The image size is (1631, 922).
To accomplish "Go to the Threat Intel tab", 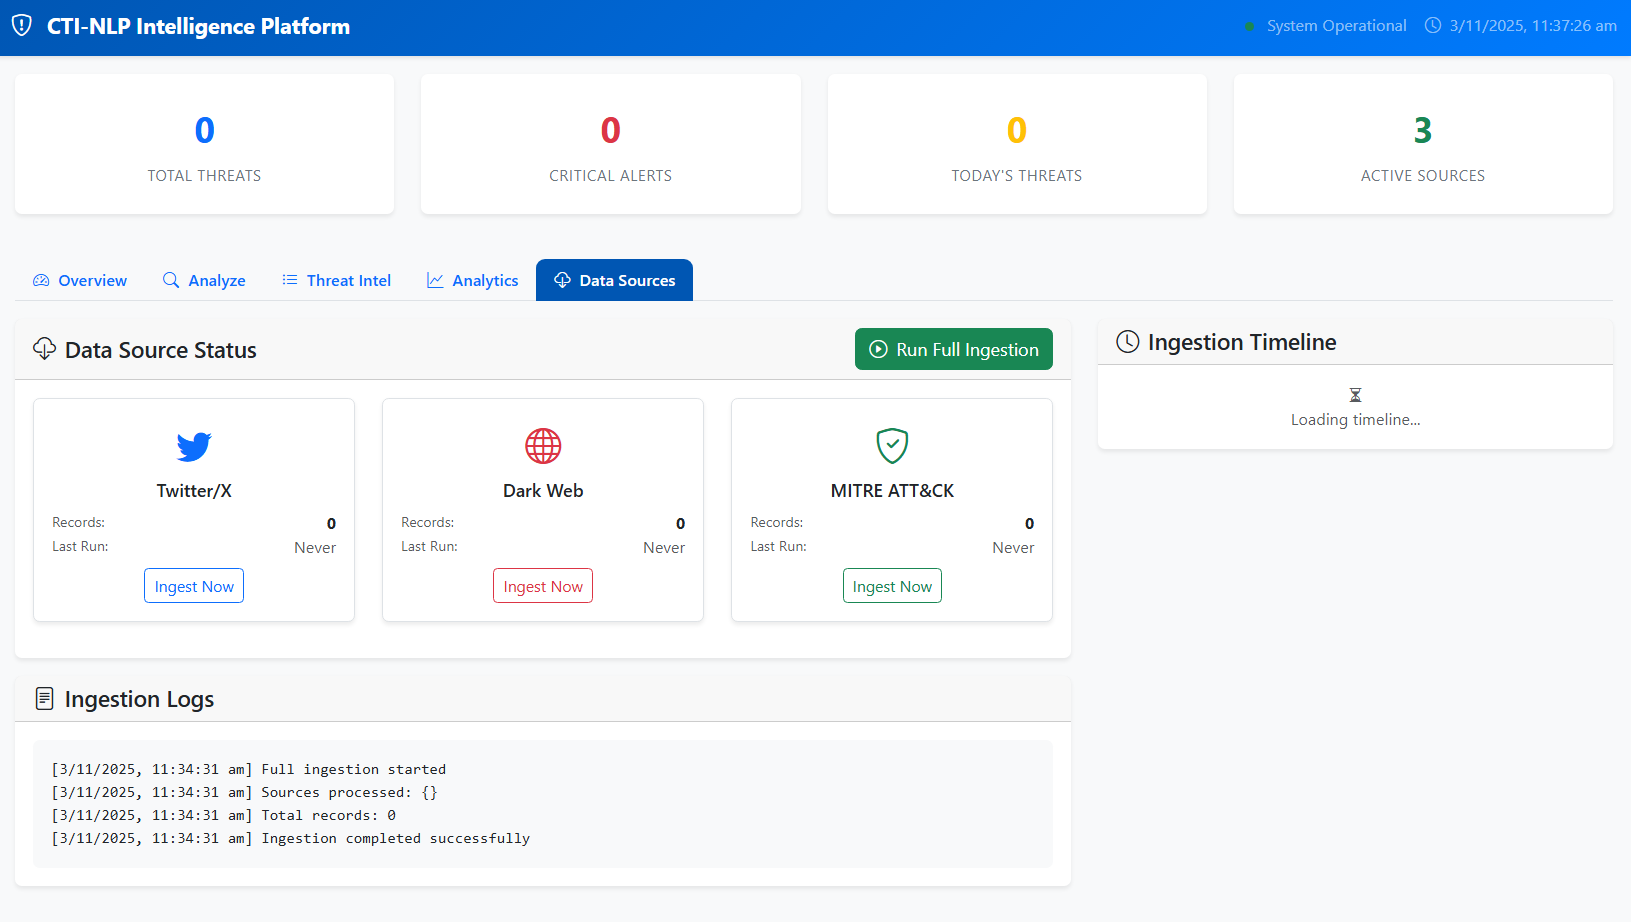I will pos(336,281).
